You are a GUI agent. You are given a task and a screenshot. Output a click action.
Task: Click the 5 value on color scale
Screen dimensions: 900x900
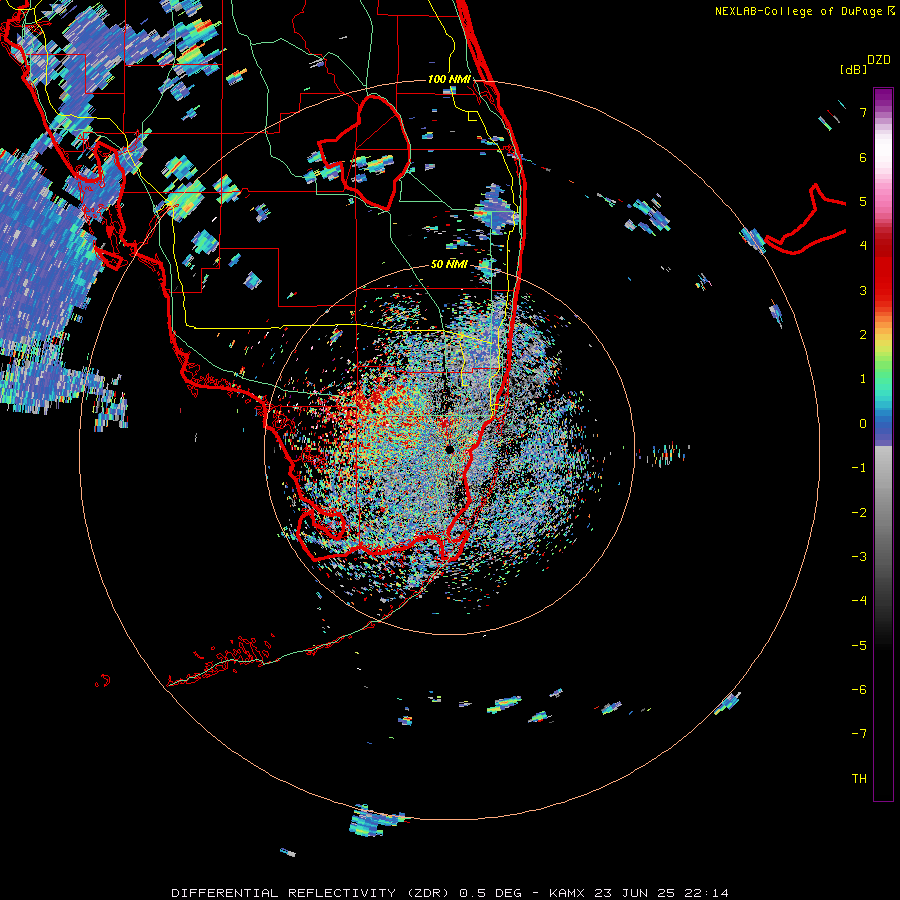pos(863,201)
